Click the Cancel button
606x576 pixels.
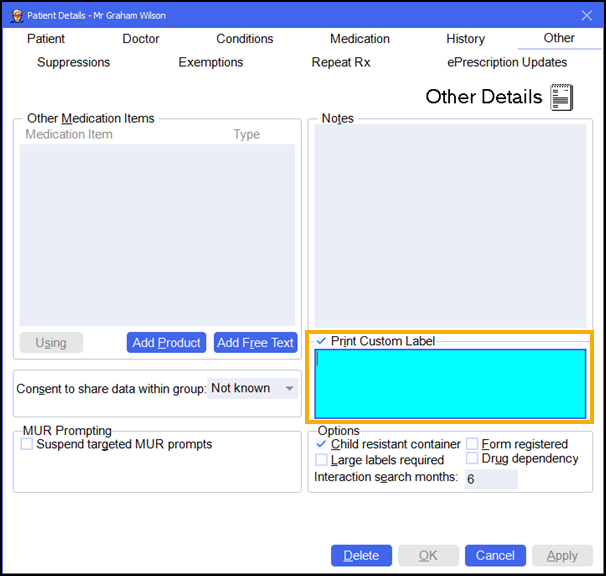pos(495,556)
